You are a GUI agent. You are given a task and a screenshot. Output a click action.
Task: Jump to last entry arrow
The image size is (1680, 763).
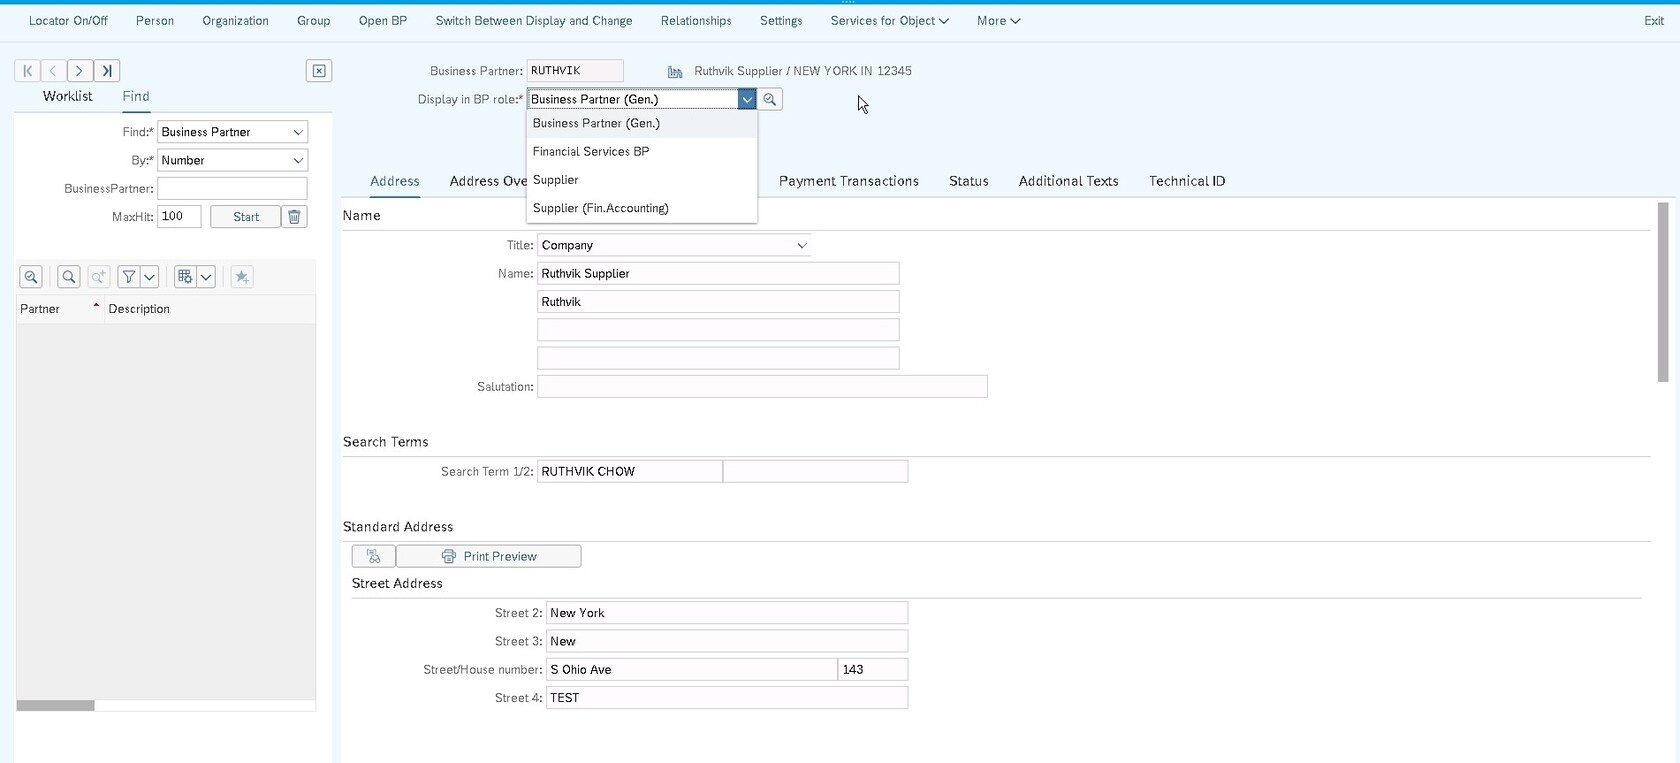[107, 71]
